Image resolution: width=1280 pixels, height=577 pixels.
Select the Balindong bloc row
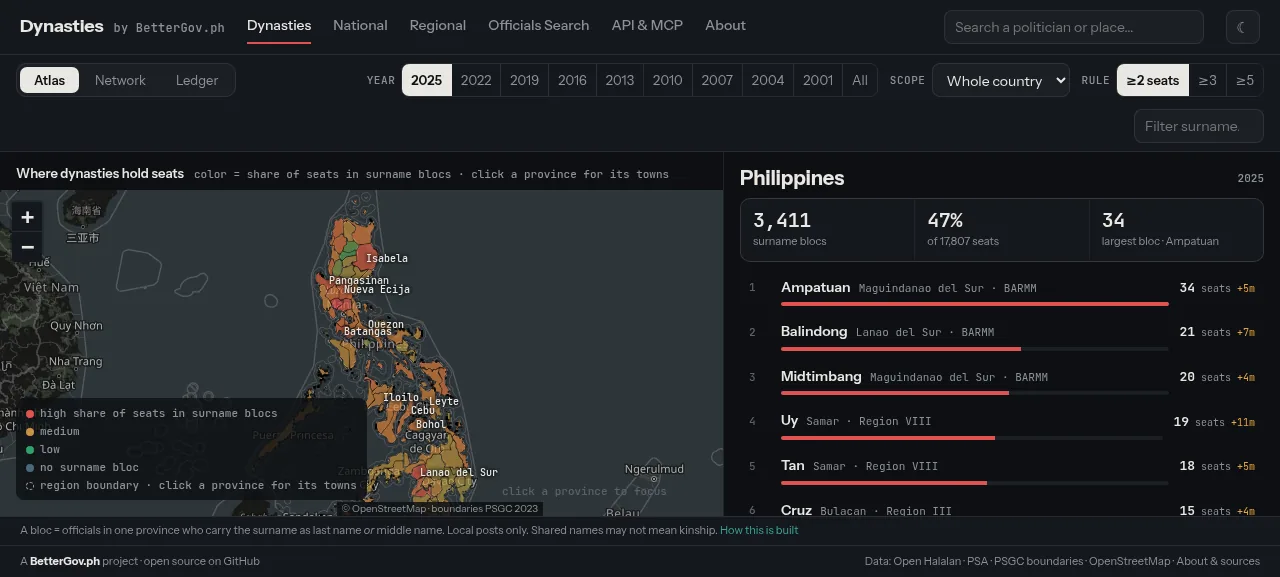(1002, 339)
